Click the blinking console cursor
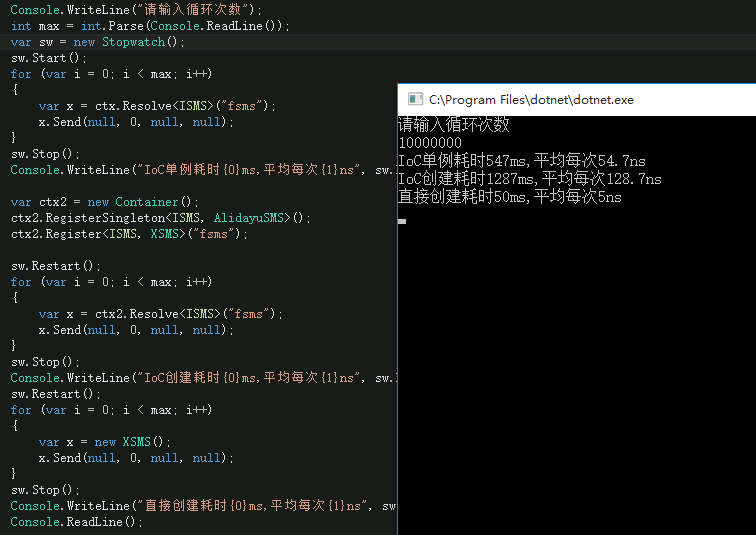 click(402, 222)
